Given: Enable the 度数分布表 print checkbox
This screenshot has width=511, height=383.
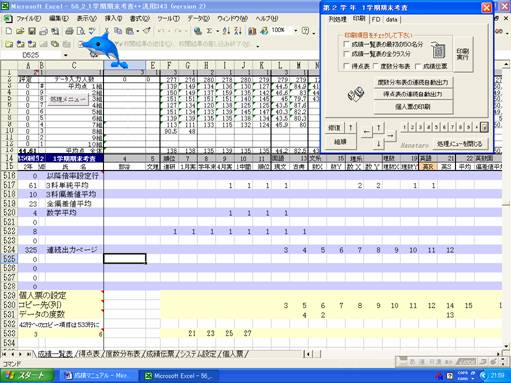Looking at the screenshot, I should click(x=376, y=66).
